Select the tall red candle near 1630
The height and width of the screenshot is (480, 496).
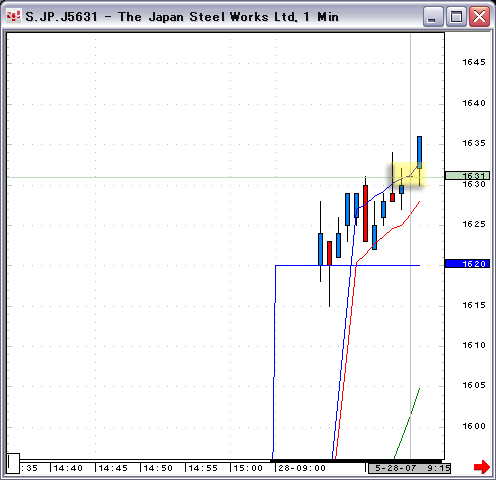coord(366,213)
